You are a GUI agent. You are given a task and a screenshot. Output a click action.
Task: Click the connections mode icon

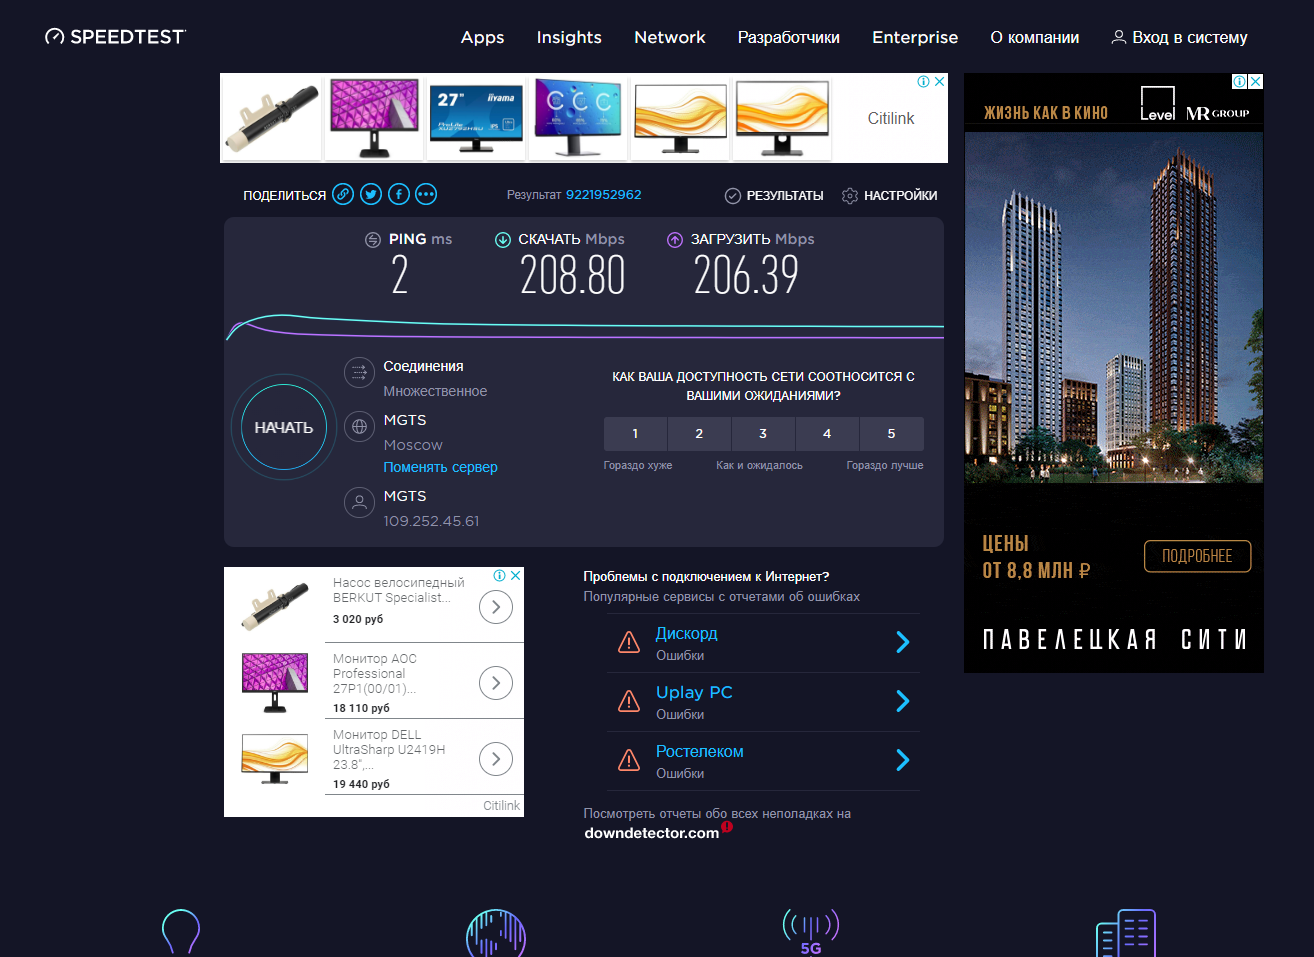point(359,372)
